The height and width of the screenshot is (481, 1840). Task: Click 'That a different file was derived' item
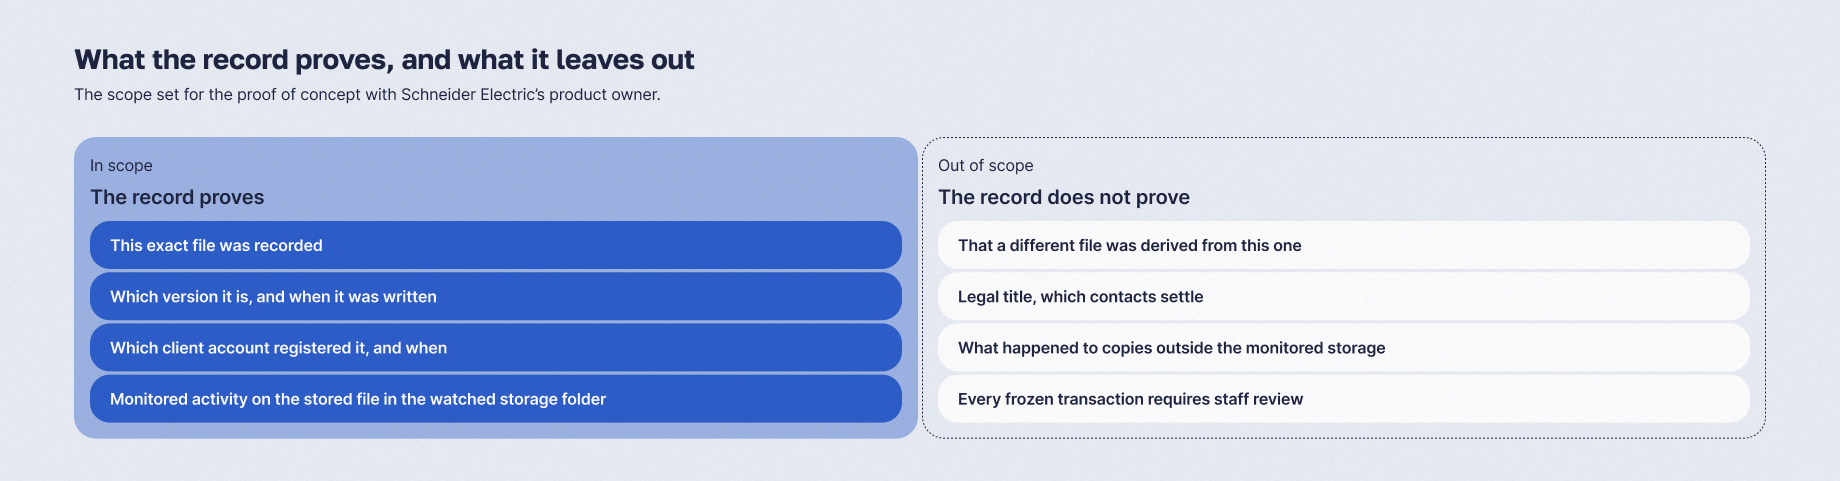pos(1344,245)
